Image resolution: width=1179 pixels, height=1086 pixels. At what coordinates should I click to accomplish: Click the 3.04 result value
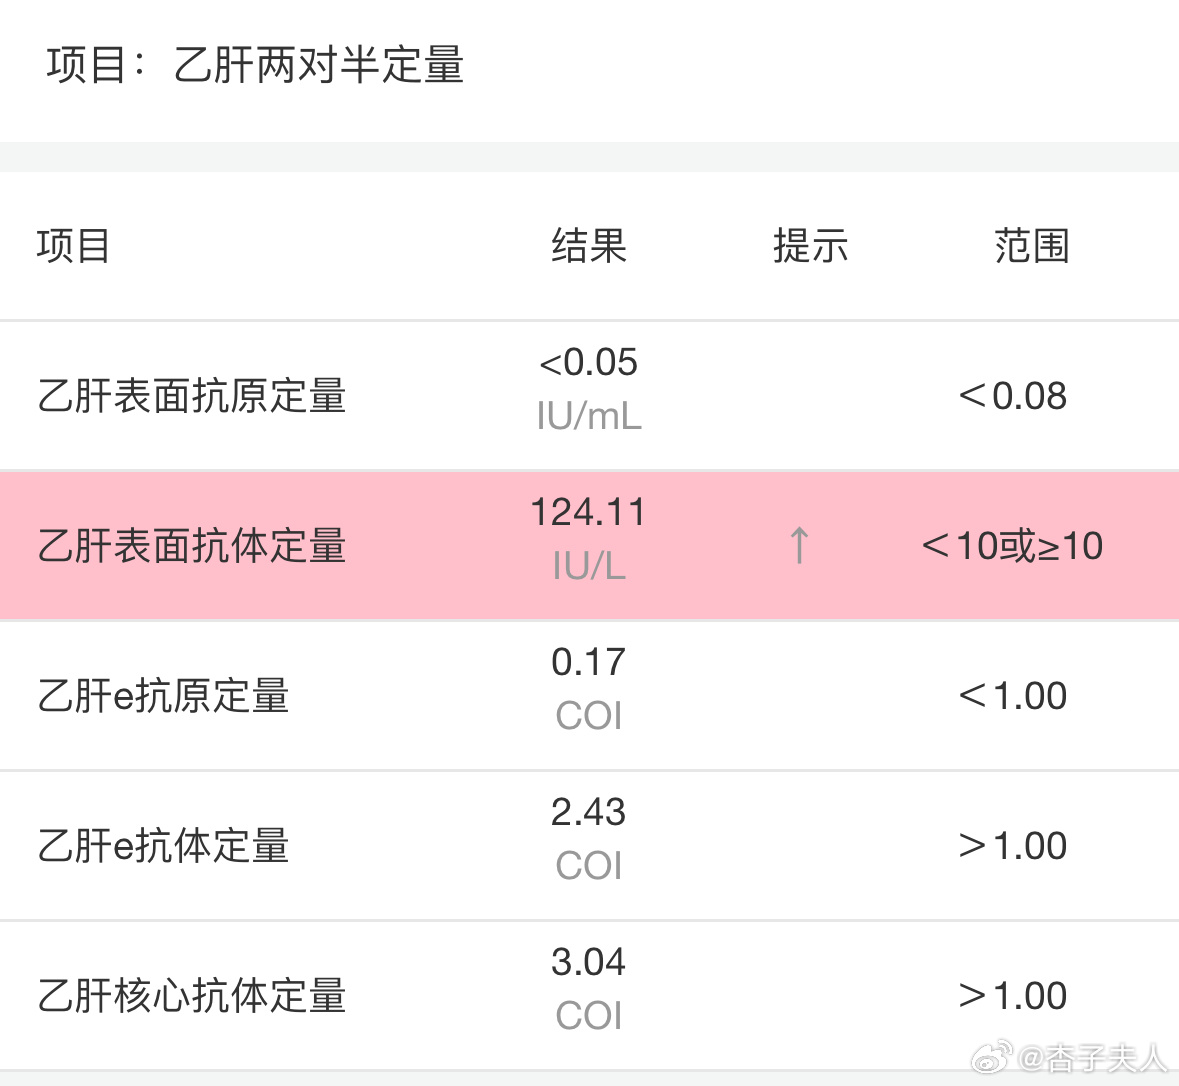coord(588,961)
